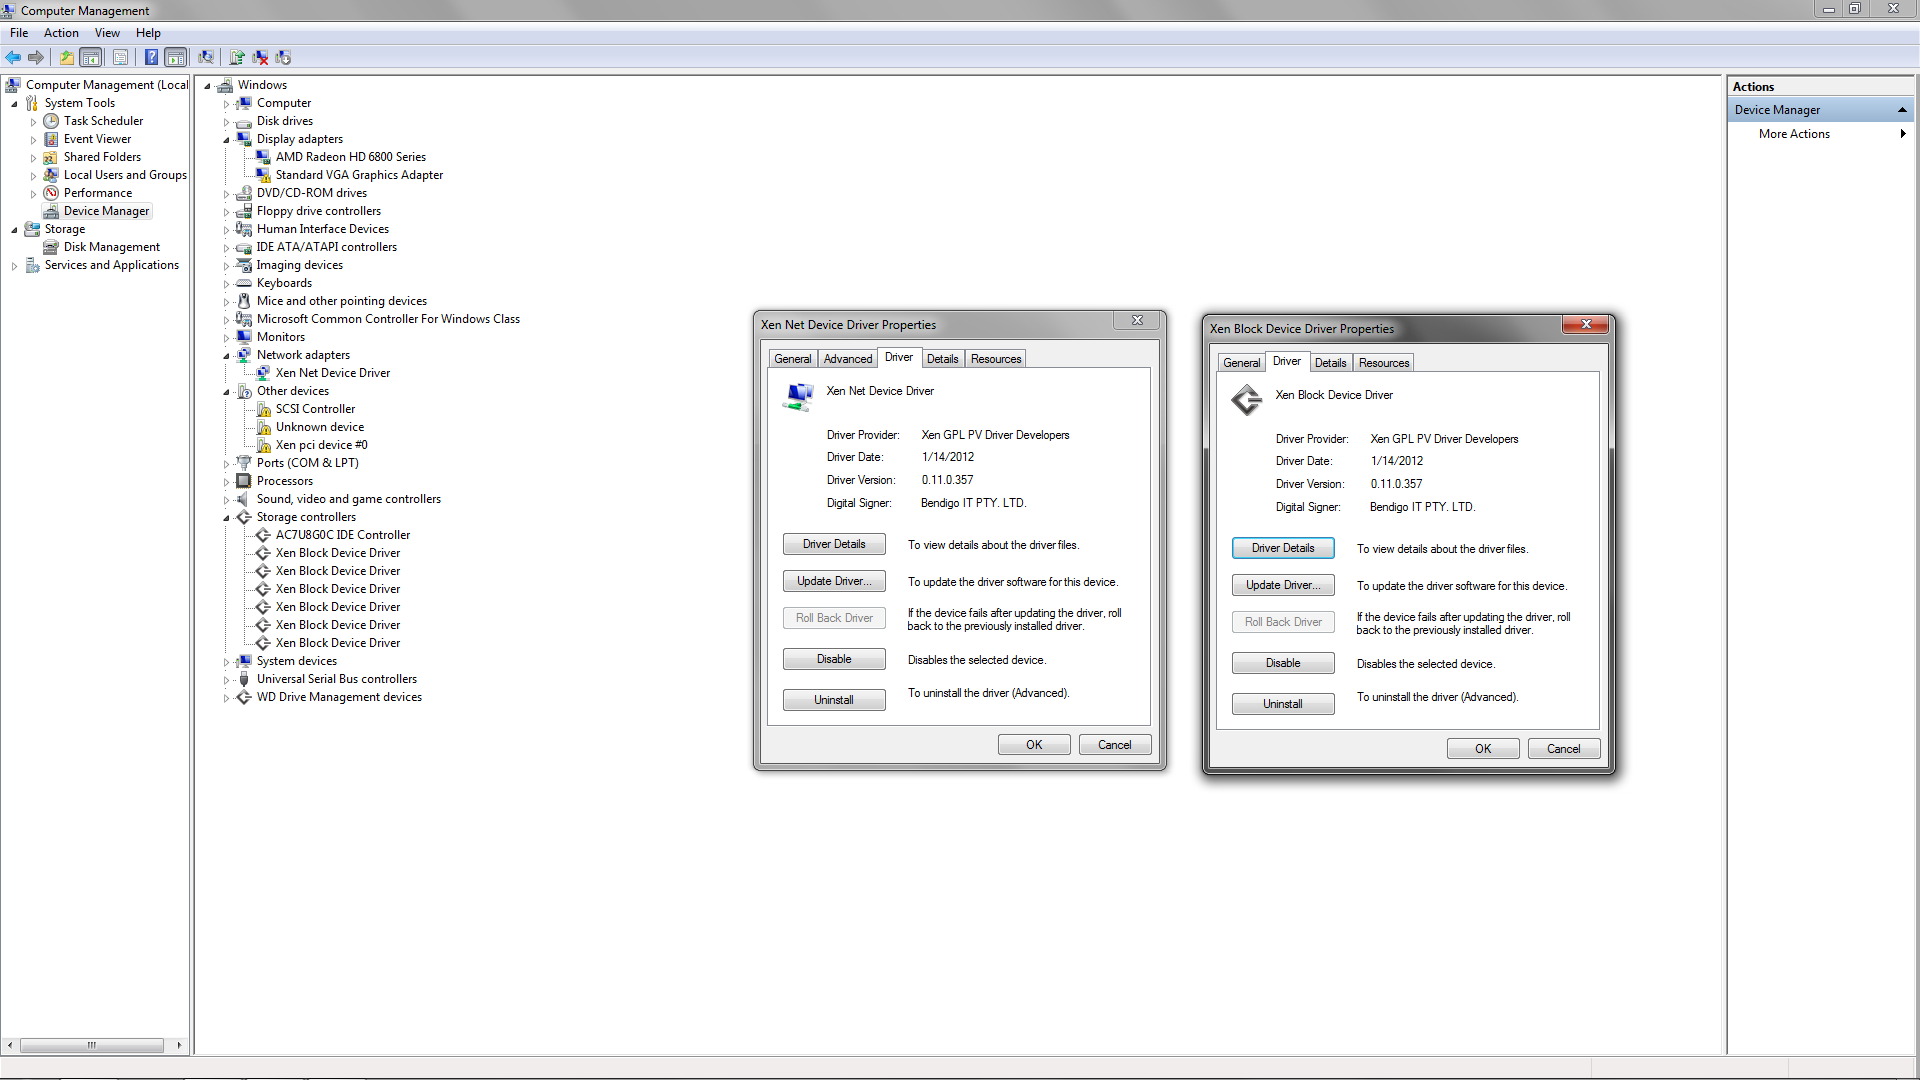1920x1080 pixels.
Task: Open the Action menu
Action: tap(61, 33)
